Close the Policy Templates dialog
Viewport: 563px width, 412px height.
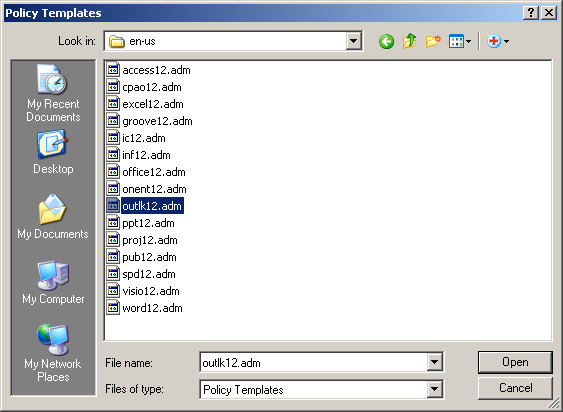click(x=549, y=13)
